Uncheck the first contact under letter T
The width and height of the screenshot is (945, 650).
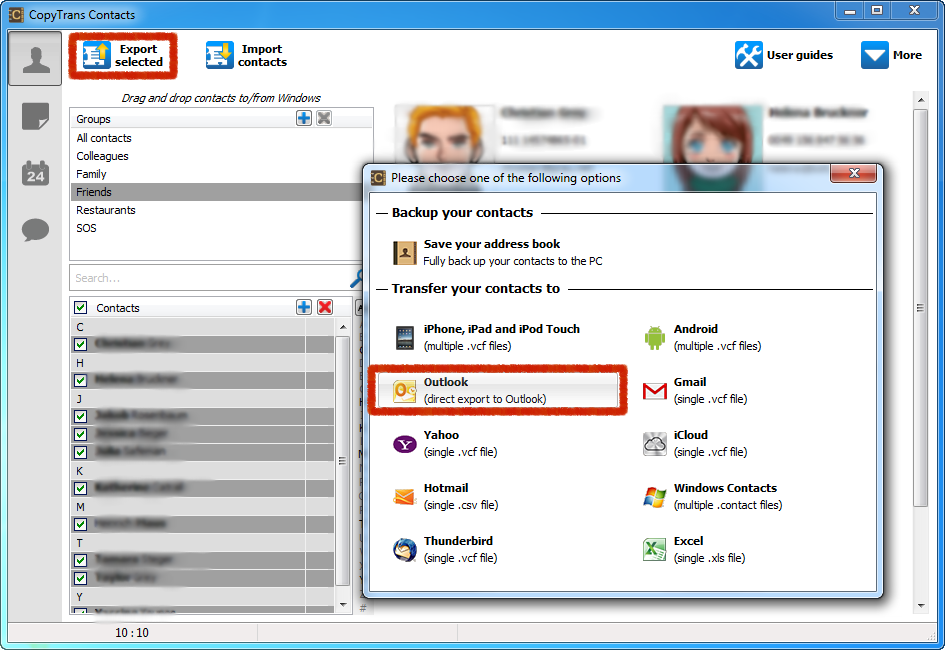coord(81,560)
